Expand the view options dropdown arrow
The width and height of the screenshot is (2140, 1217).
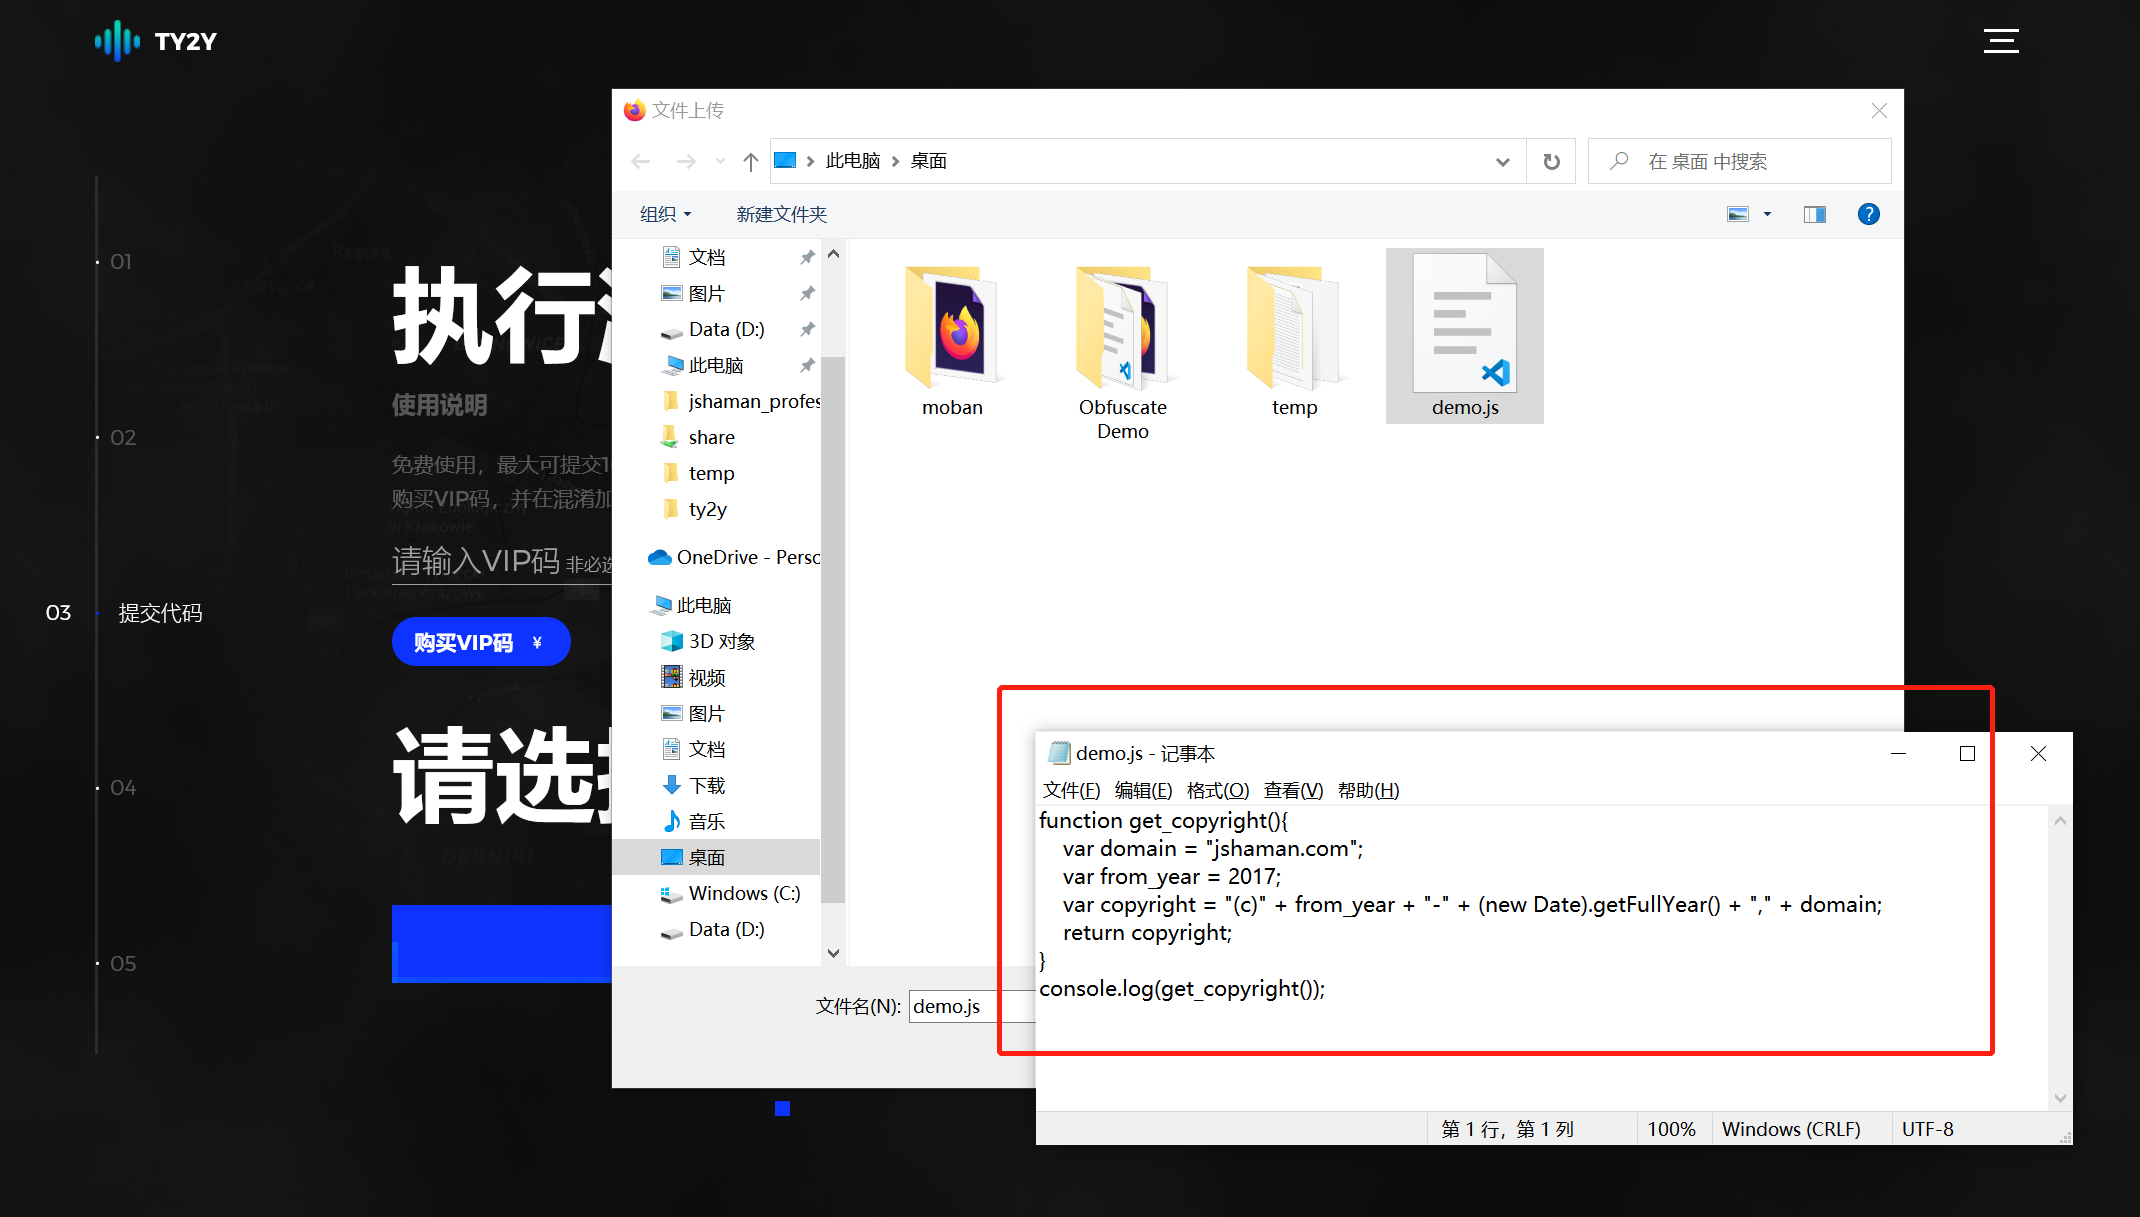click(x=1767, y=214)
